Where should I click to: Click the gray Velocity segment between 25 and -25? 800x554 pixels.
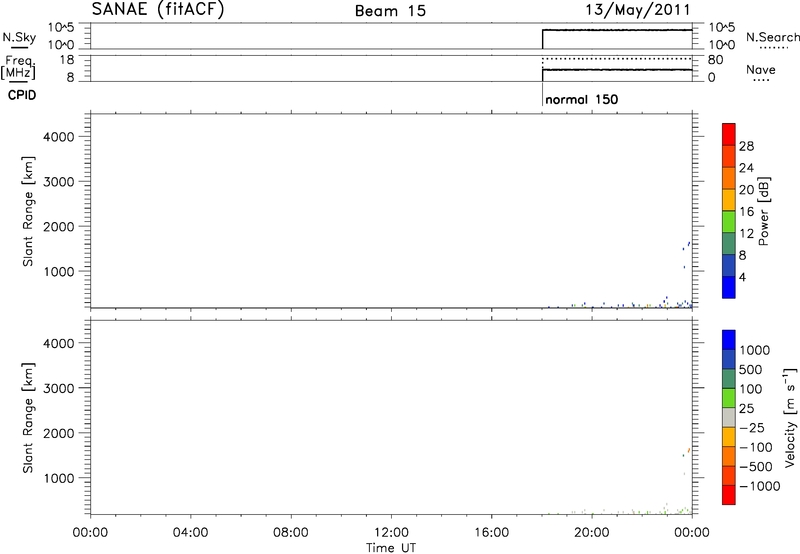[729, 417]
